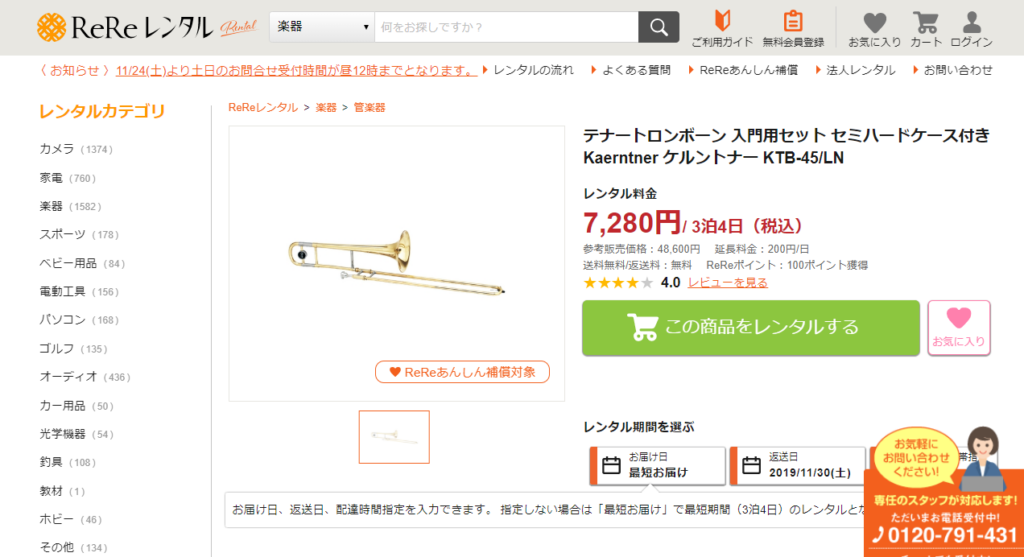Screen dimensions: 1024x557
Task: Open the レビューを見る link
Action: click(728, 283)
